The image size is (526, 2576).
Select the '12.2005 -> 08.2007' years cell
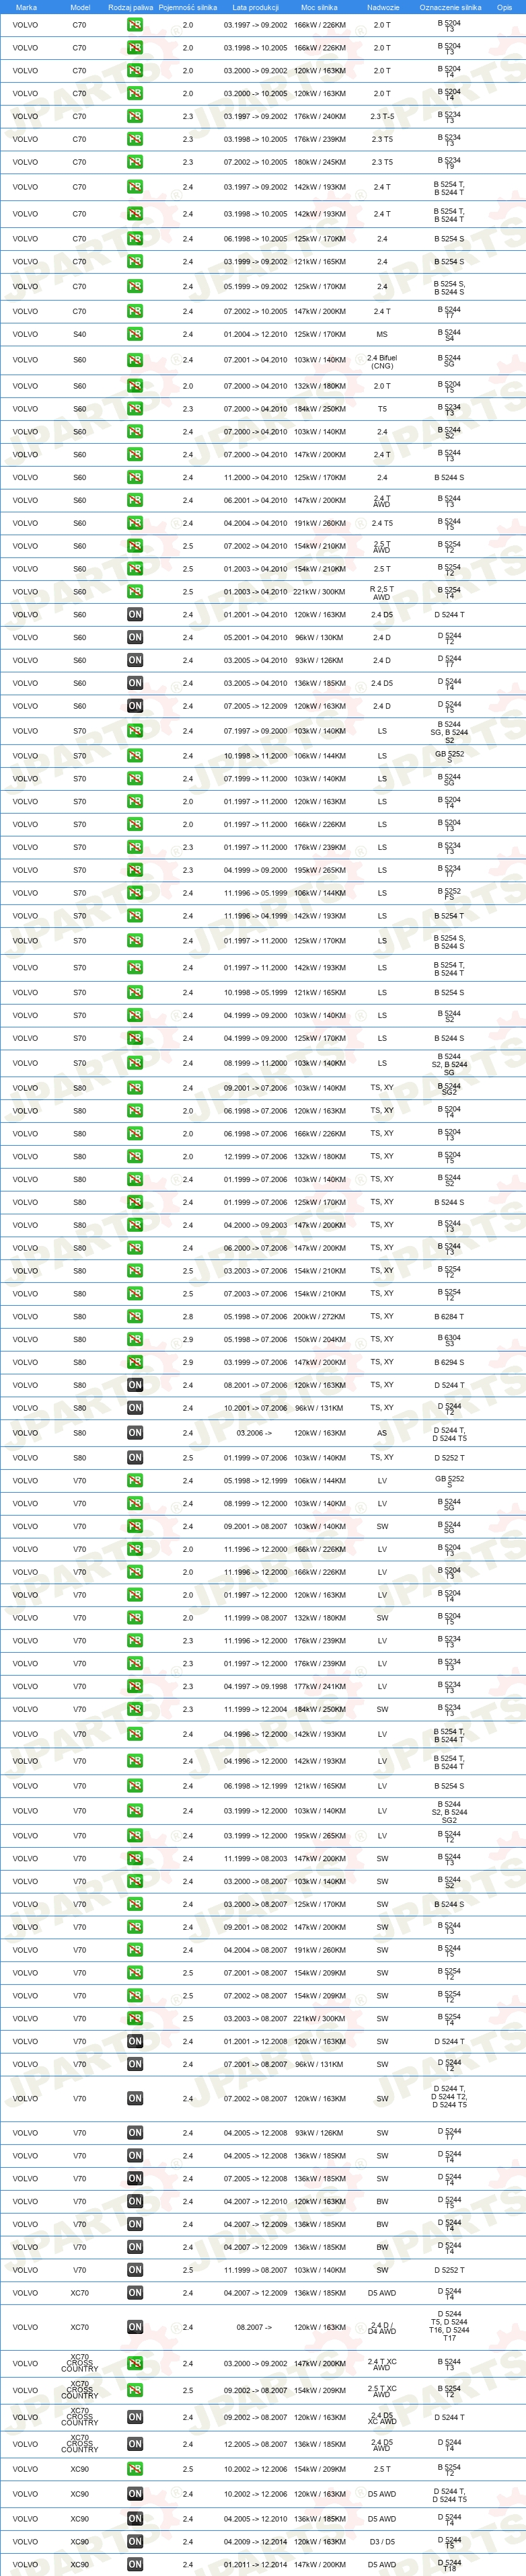pyautogui.click(x=255, y=2444)
